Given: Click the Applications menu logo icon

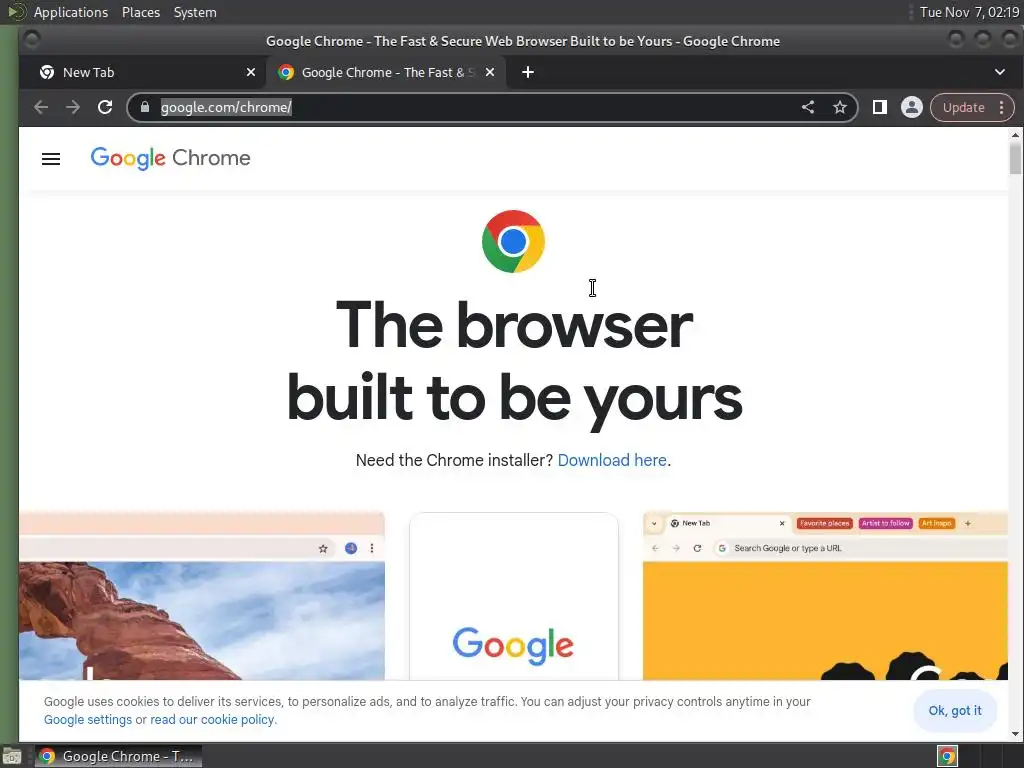Looking at the screenshot, I should [x=16, y=12].
